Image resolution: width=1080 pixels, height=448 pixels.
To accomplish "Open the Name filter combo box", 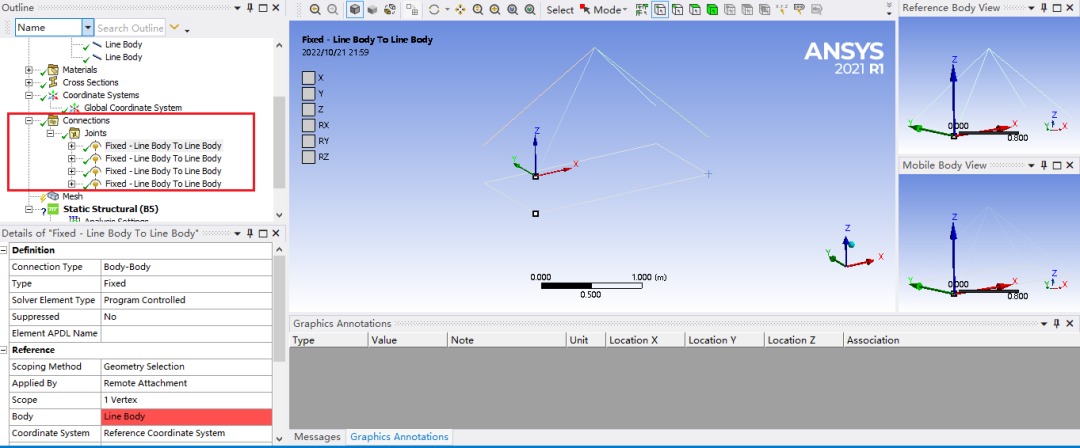I will click(54, 28).
